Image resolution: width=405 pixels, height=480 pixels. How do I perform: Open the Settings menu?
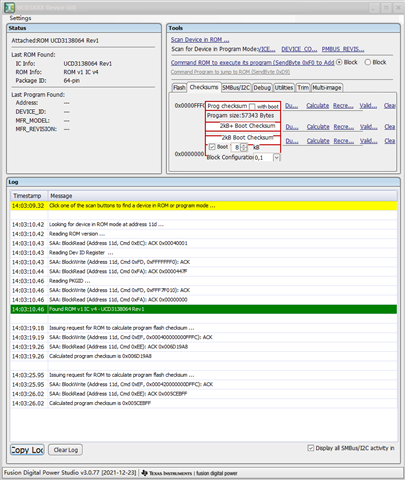coord(20,18)
